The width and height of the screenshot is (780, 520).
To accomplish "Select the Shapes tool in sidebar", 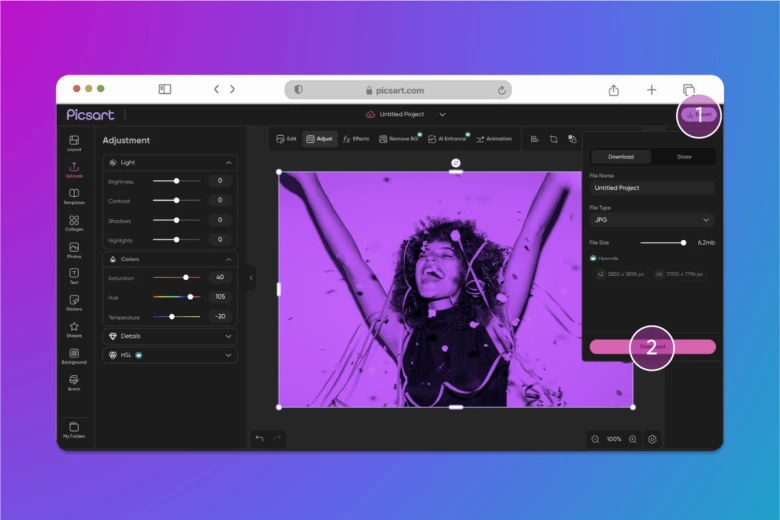I will pyautogui.click(x=74, y=329).
